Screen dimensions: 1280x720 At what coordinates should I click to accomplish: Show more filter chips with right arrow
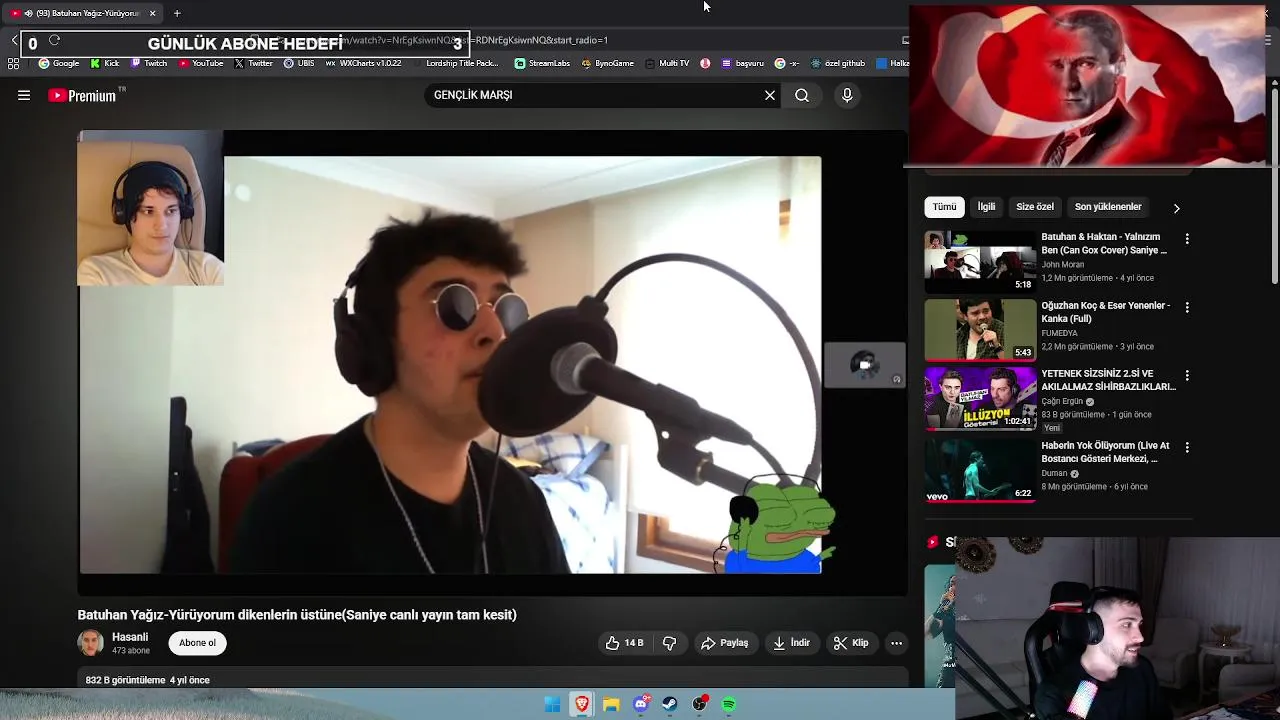pos(1176,208)
